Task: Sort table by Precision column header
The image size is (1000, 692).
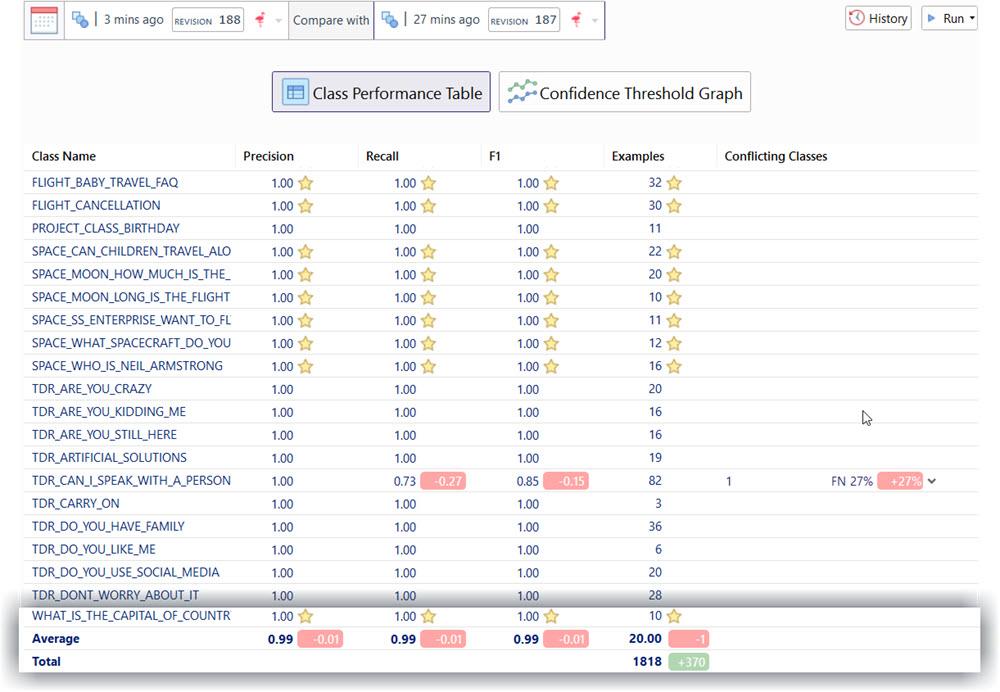Action: (268, 156)
